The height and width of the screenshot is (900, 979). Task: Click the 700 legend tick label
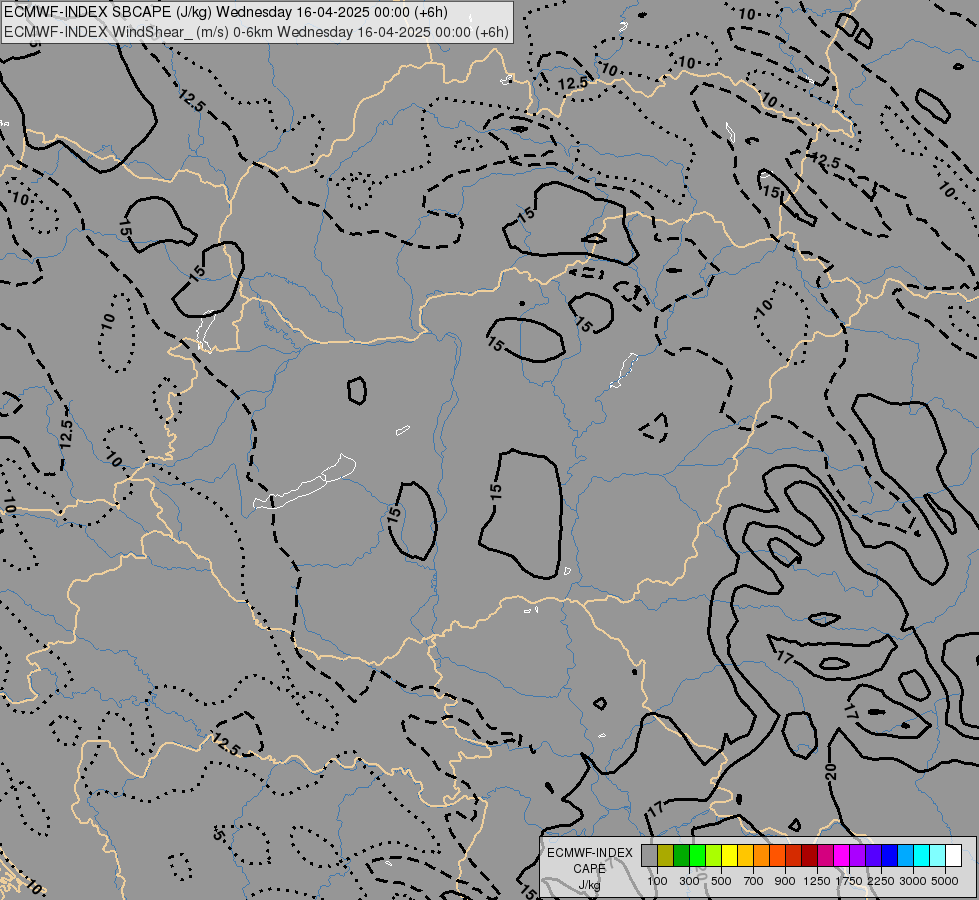pyautogui.click(x=754, y=881)
